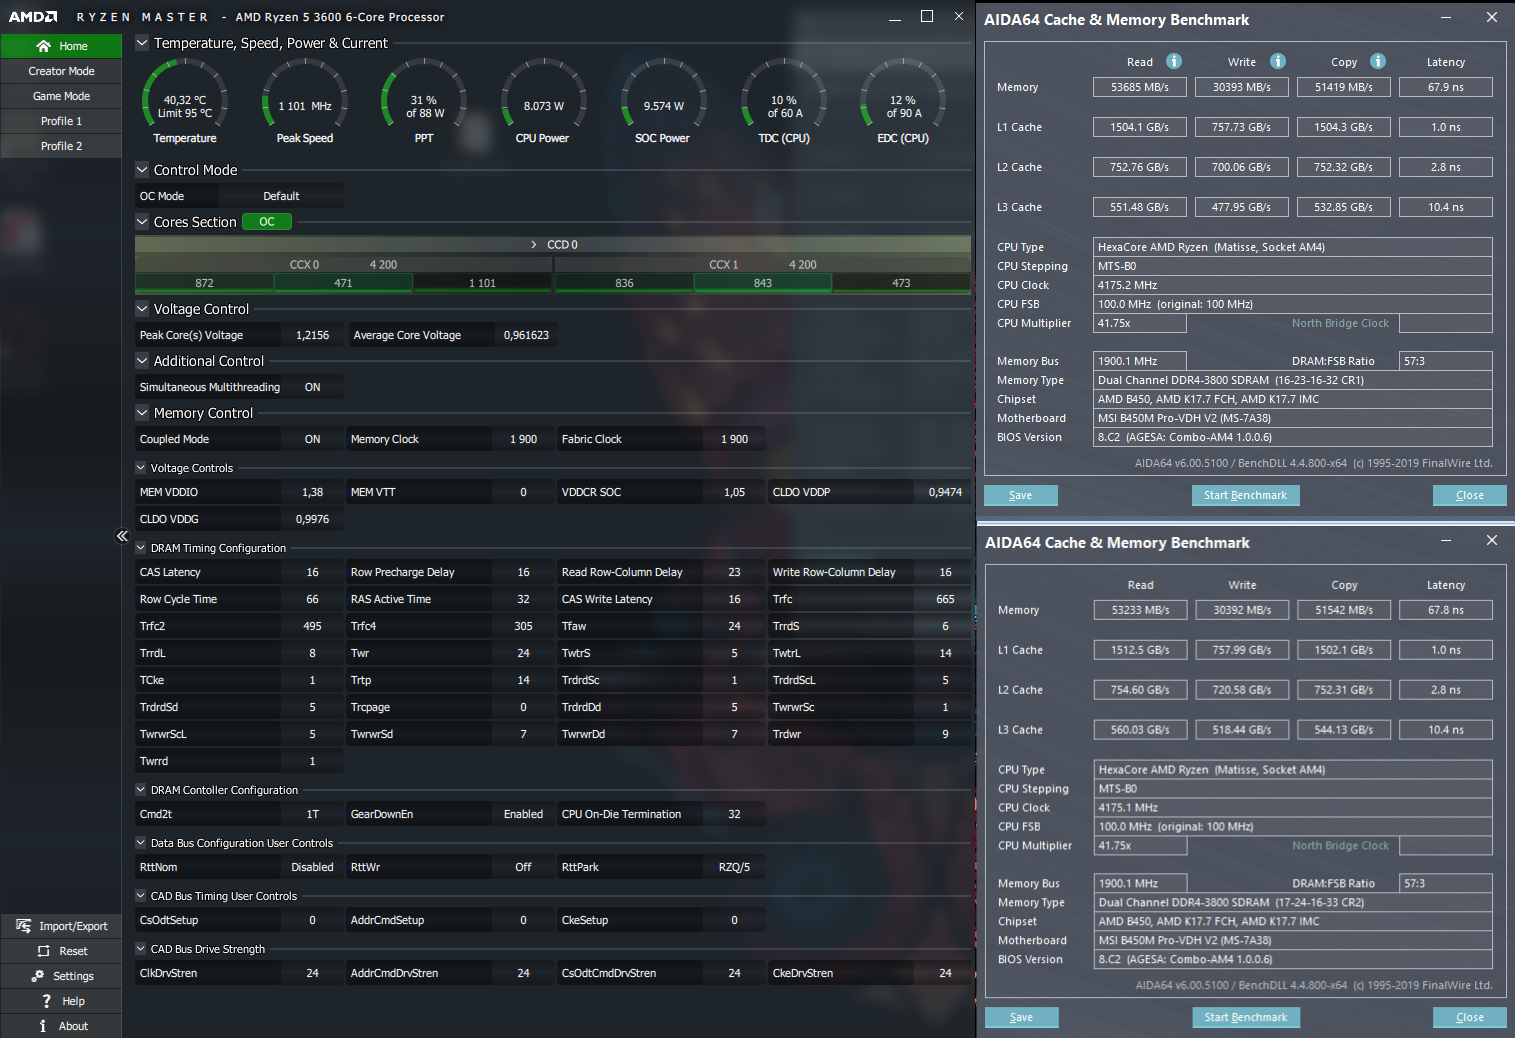
Task: Click Save in AIDA64 window showing 53233 MB/s
Action: [1021, 1017]
